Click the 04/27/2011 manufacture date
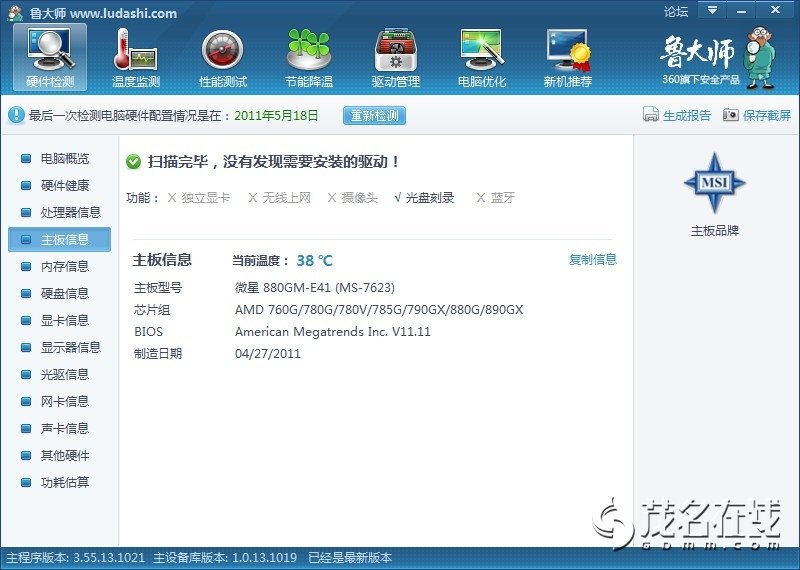The image size is (800, 570). click(x=268, y=354)
